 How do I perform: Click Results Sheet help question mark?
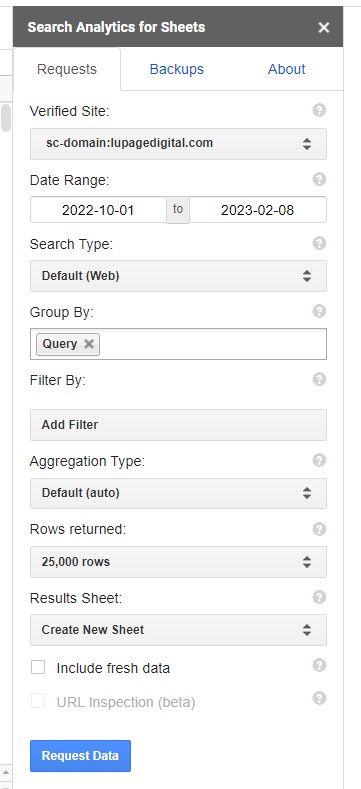pos(319,597)
